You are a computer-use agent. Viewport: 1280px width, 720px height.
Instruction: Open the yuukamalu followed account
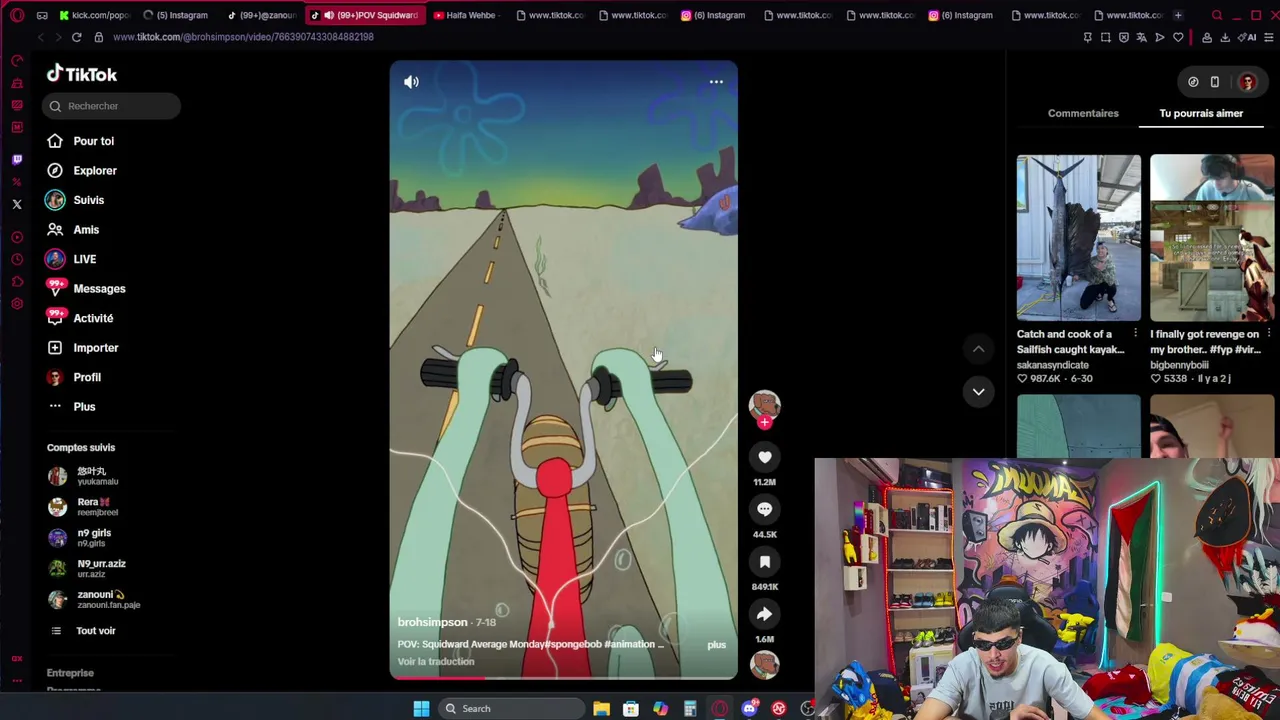coord(84,476)
